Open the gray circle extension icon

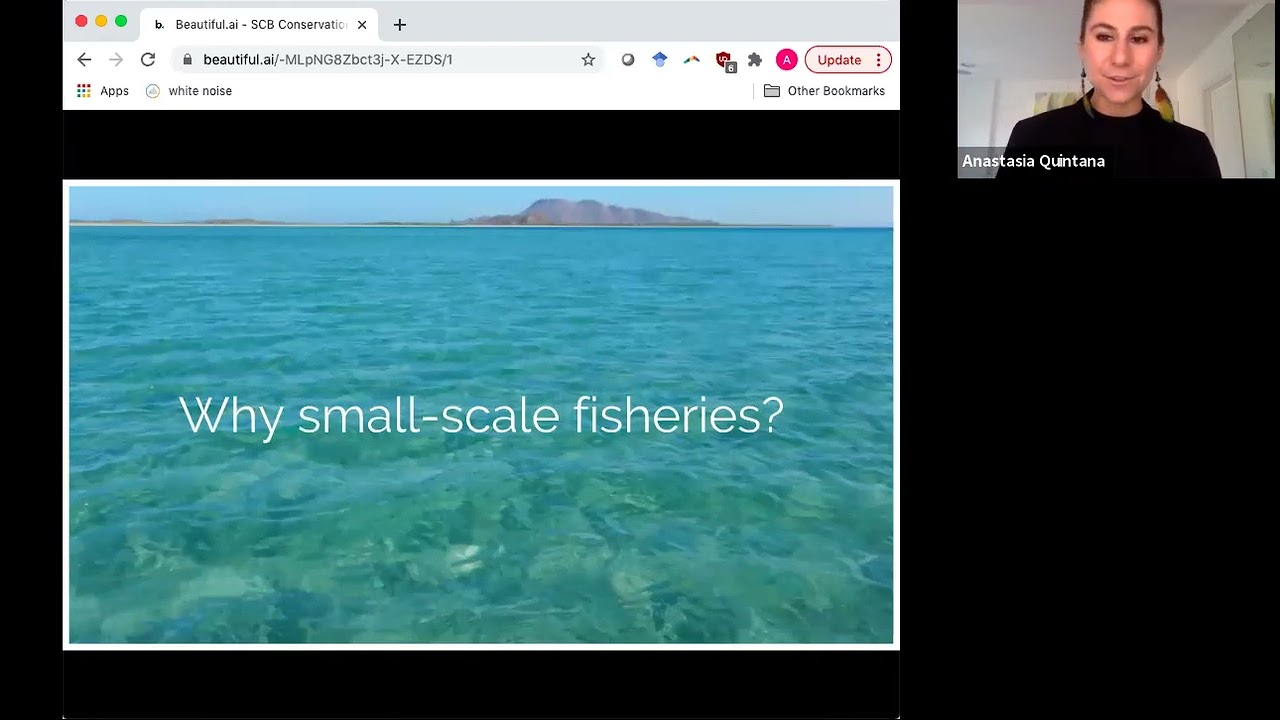(628, 60)
